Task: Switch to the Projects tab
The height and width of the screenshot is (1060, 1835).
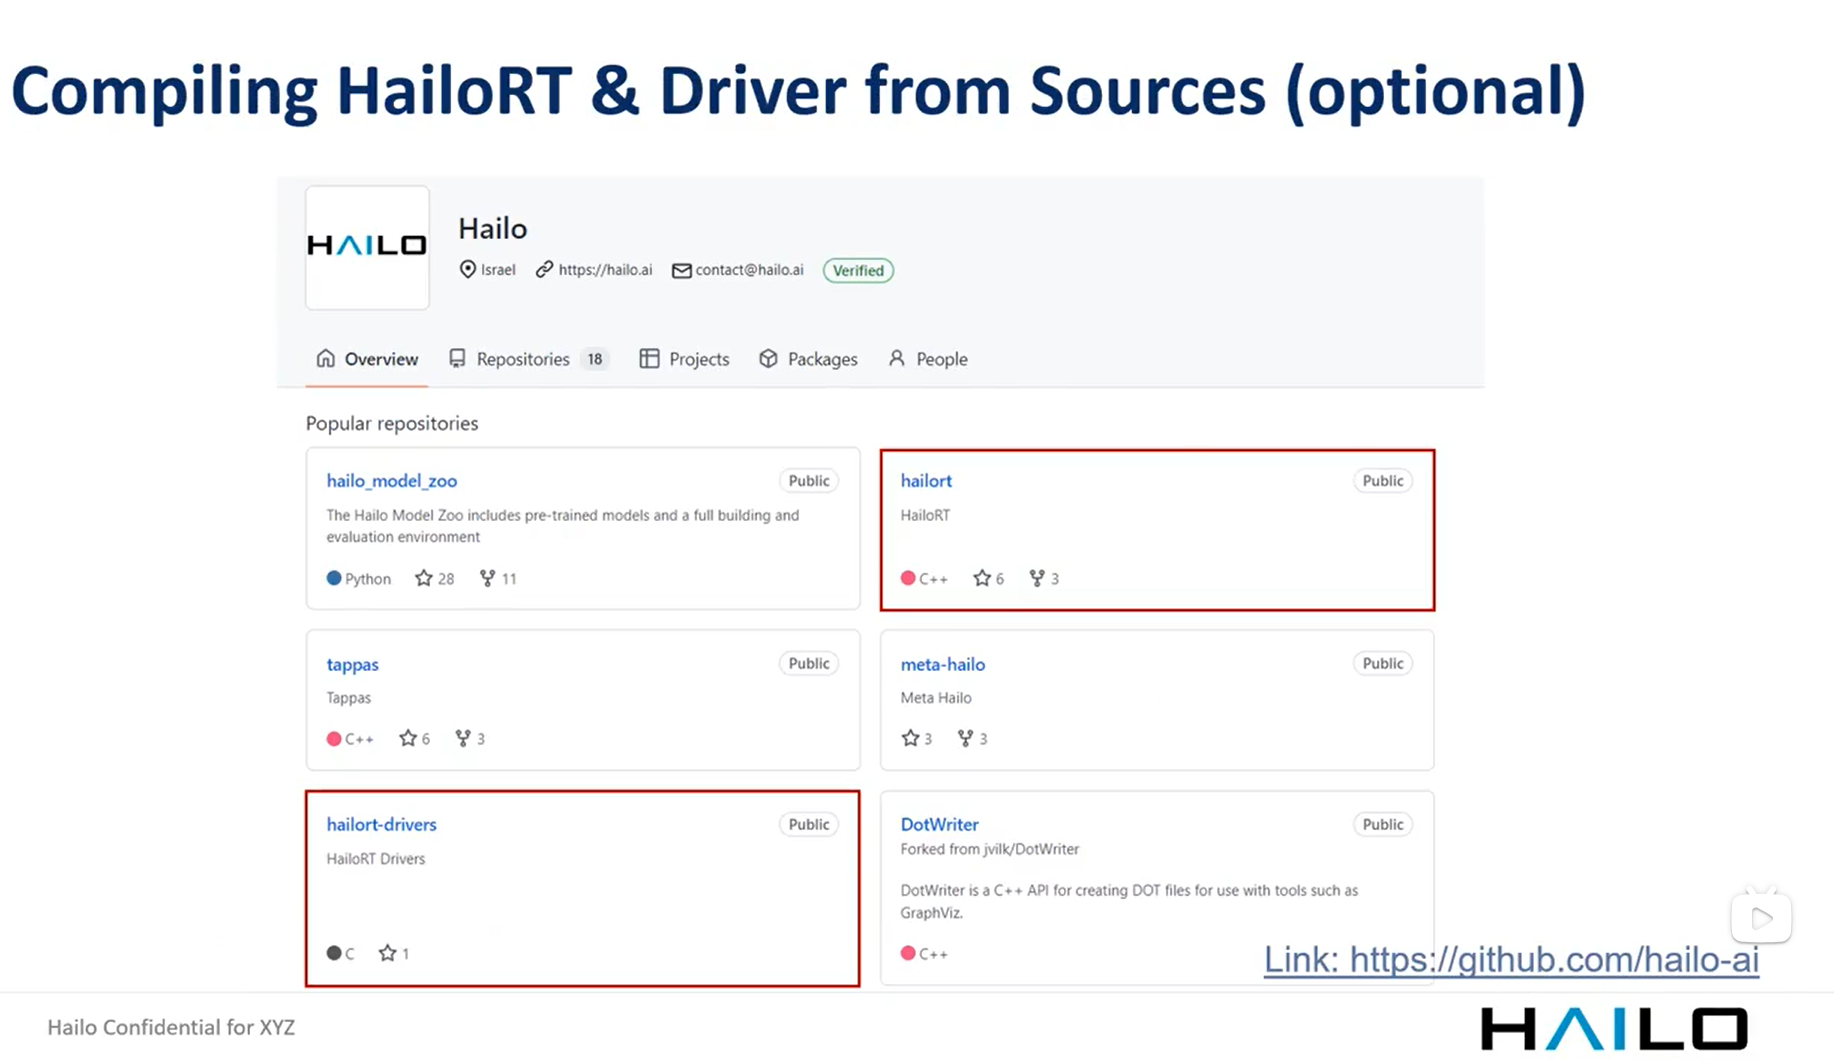Action: pyautogui.click(x=684, y=359)
